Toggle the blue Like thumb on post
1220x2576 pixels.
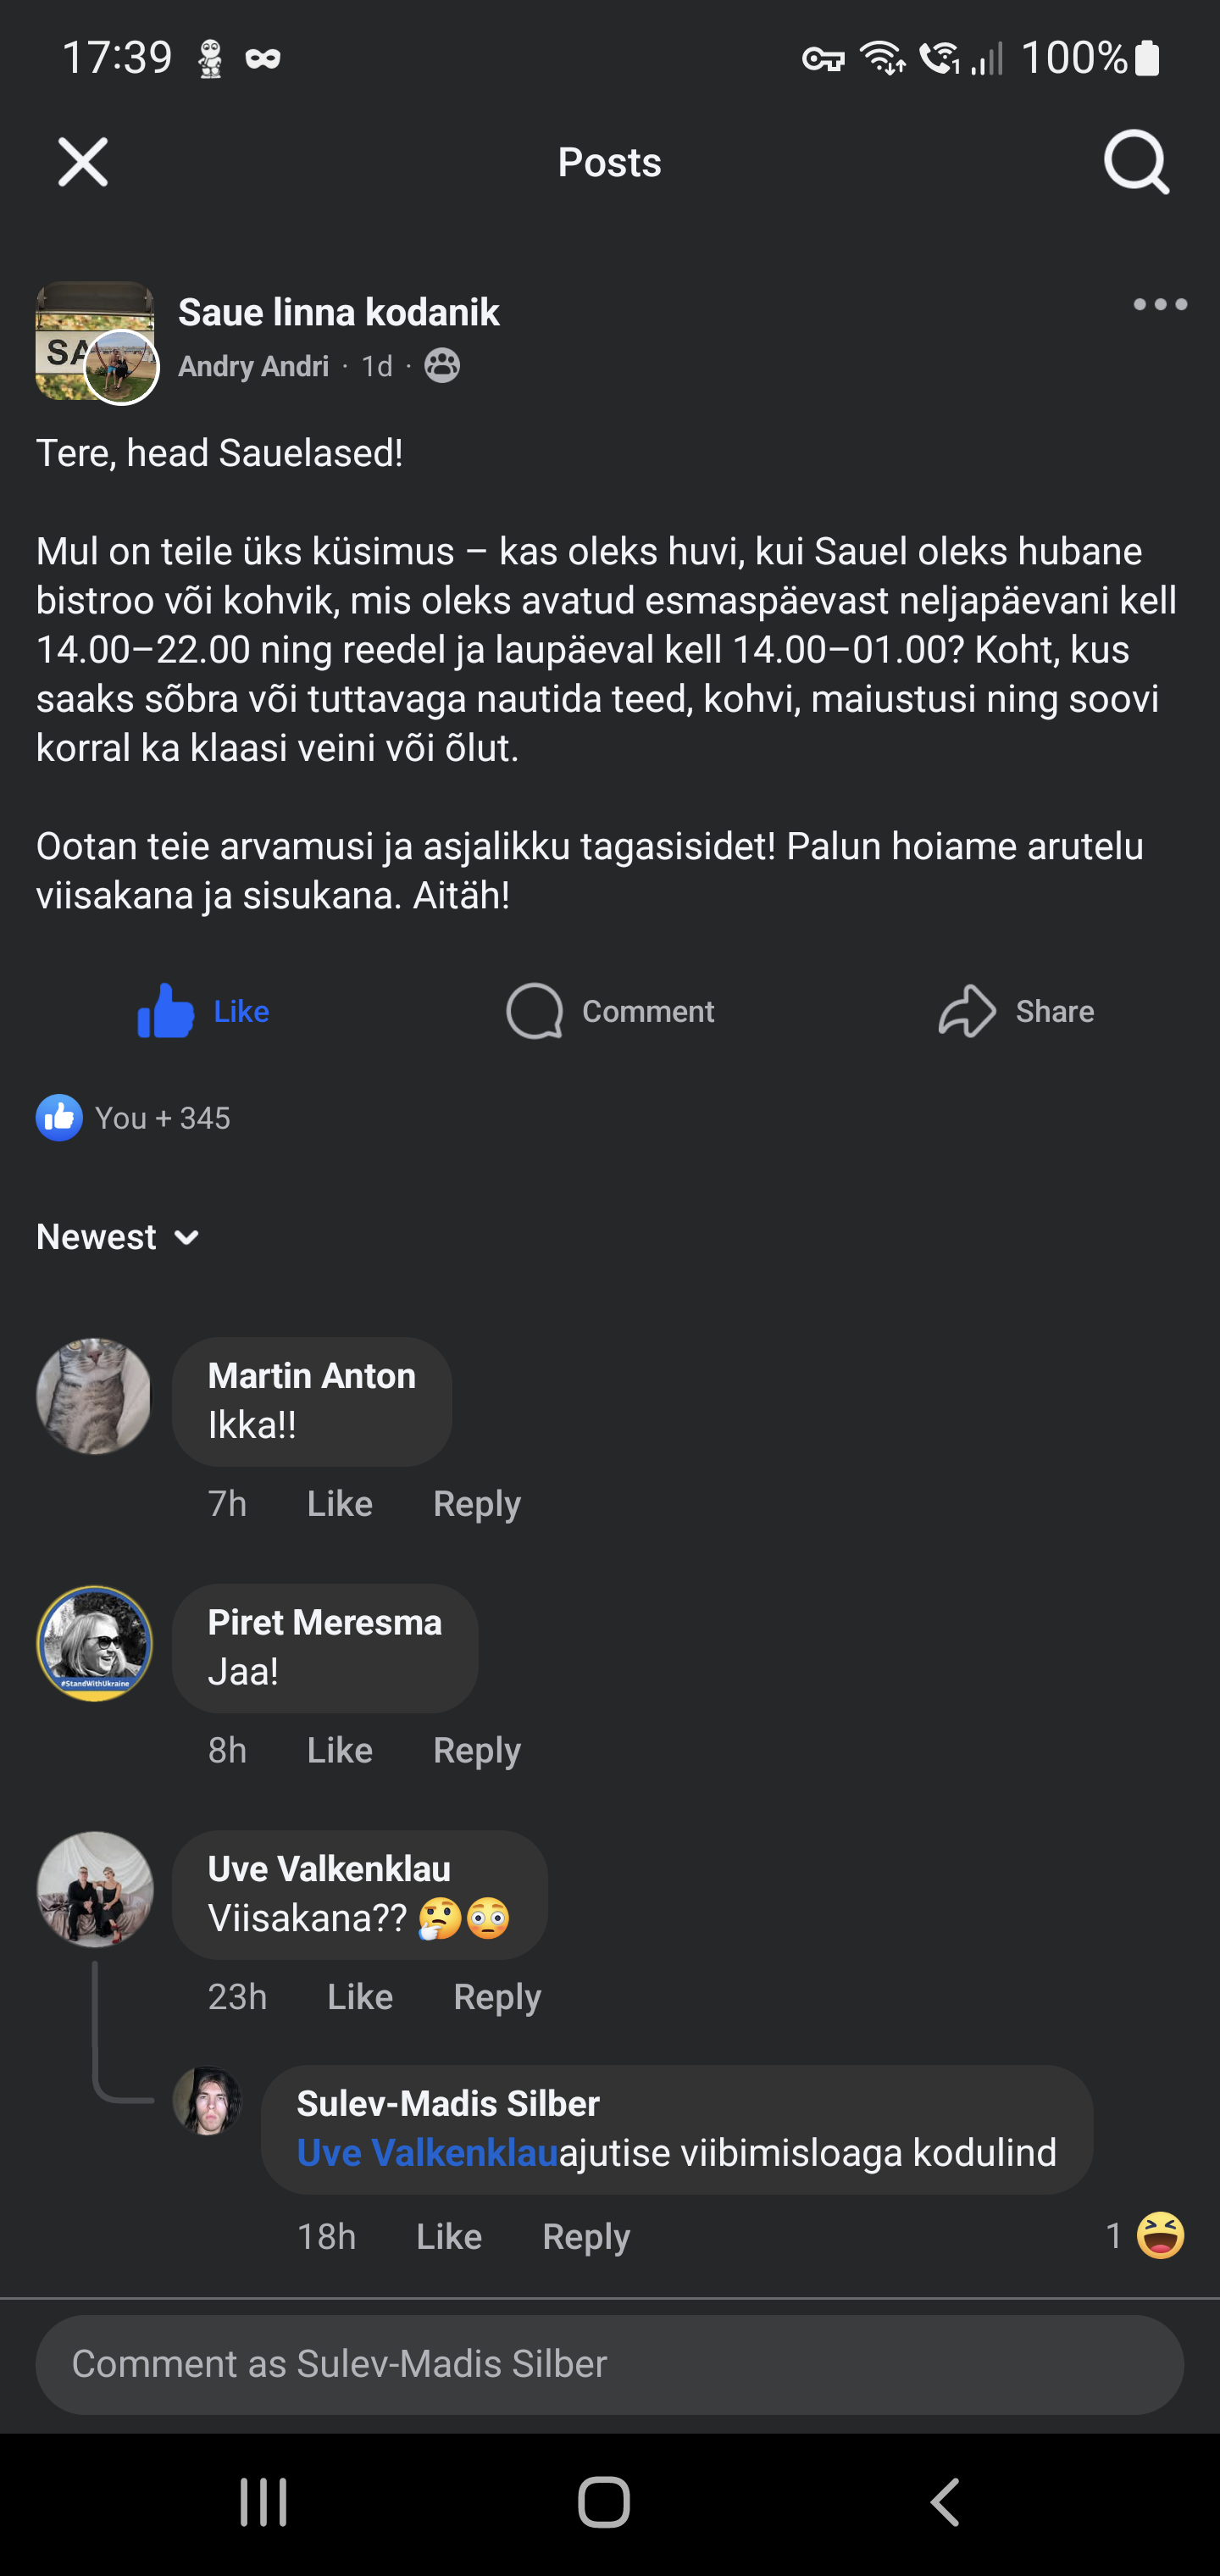pyautogui.click(x=166, y=1011)
